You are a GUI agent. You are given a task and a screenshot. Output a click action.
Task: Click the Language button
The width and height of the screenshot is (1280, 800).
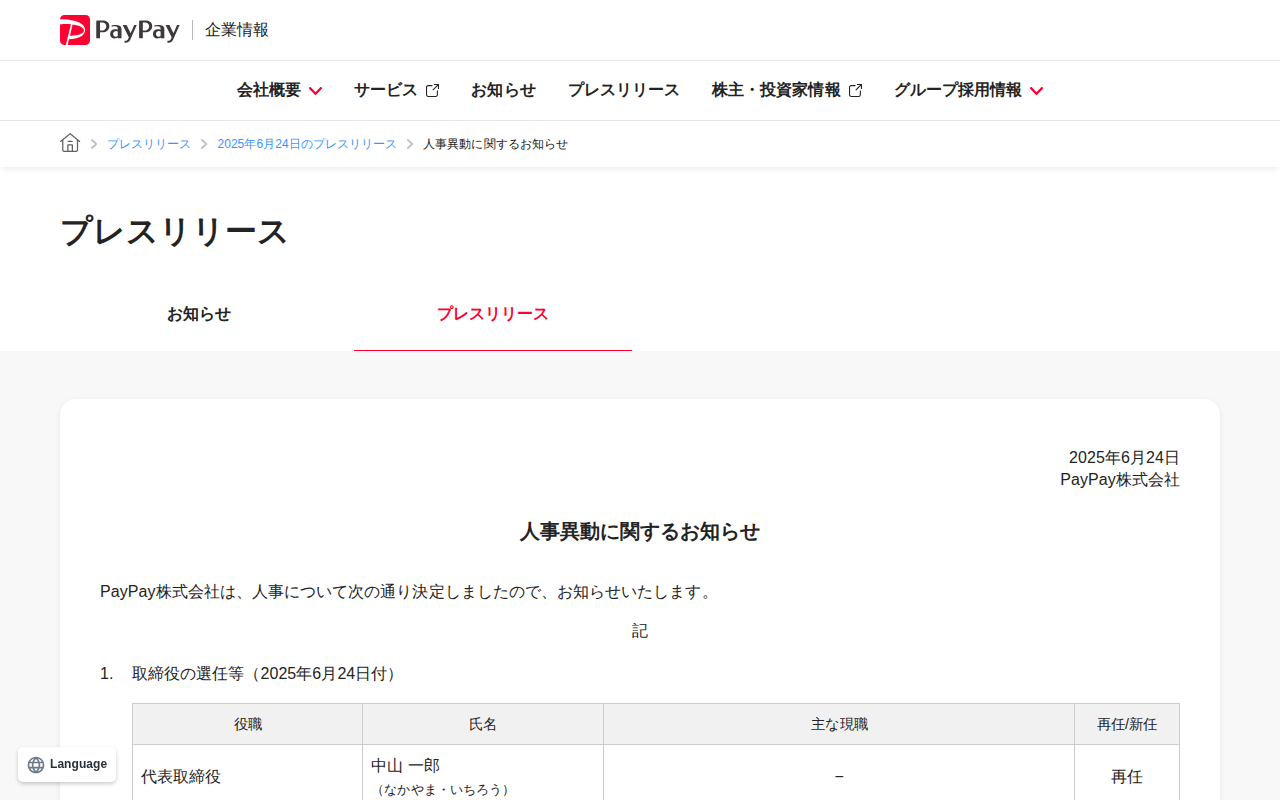(67, 765)
